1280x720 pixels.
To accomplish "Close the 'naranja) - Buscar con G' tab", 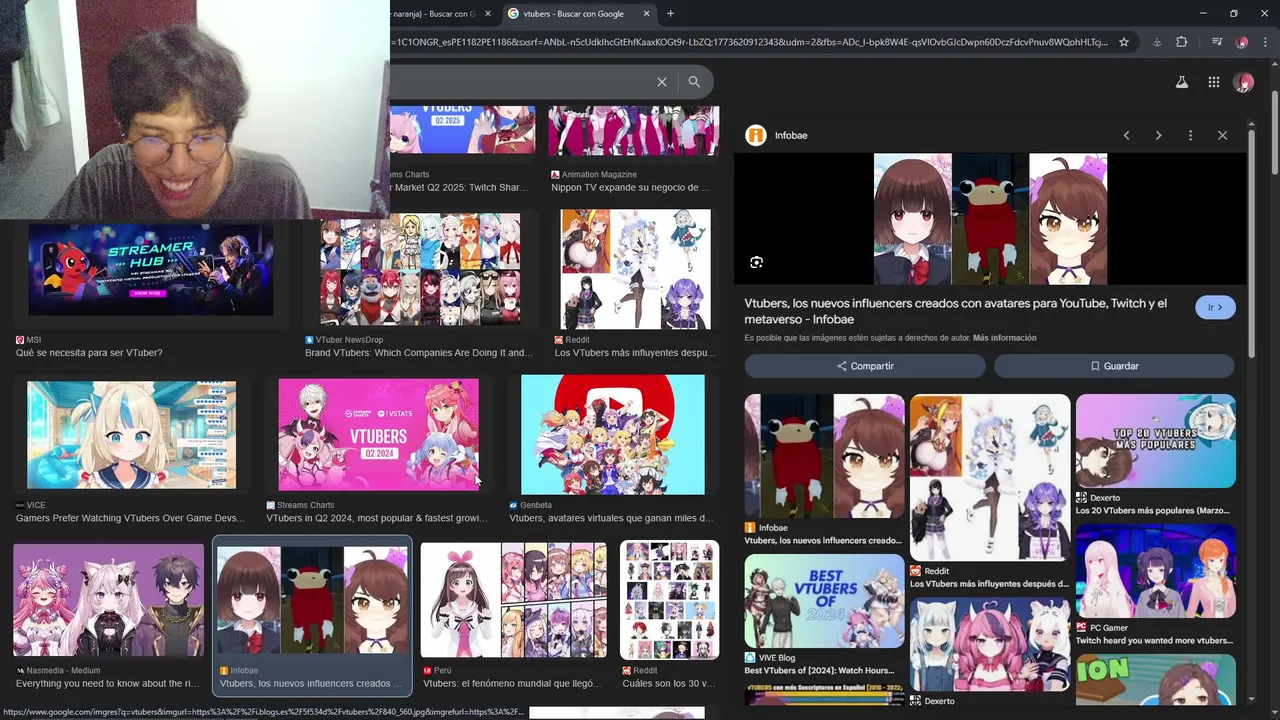I will coord(488,13).
